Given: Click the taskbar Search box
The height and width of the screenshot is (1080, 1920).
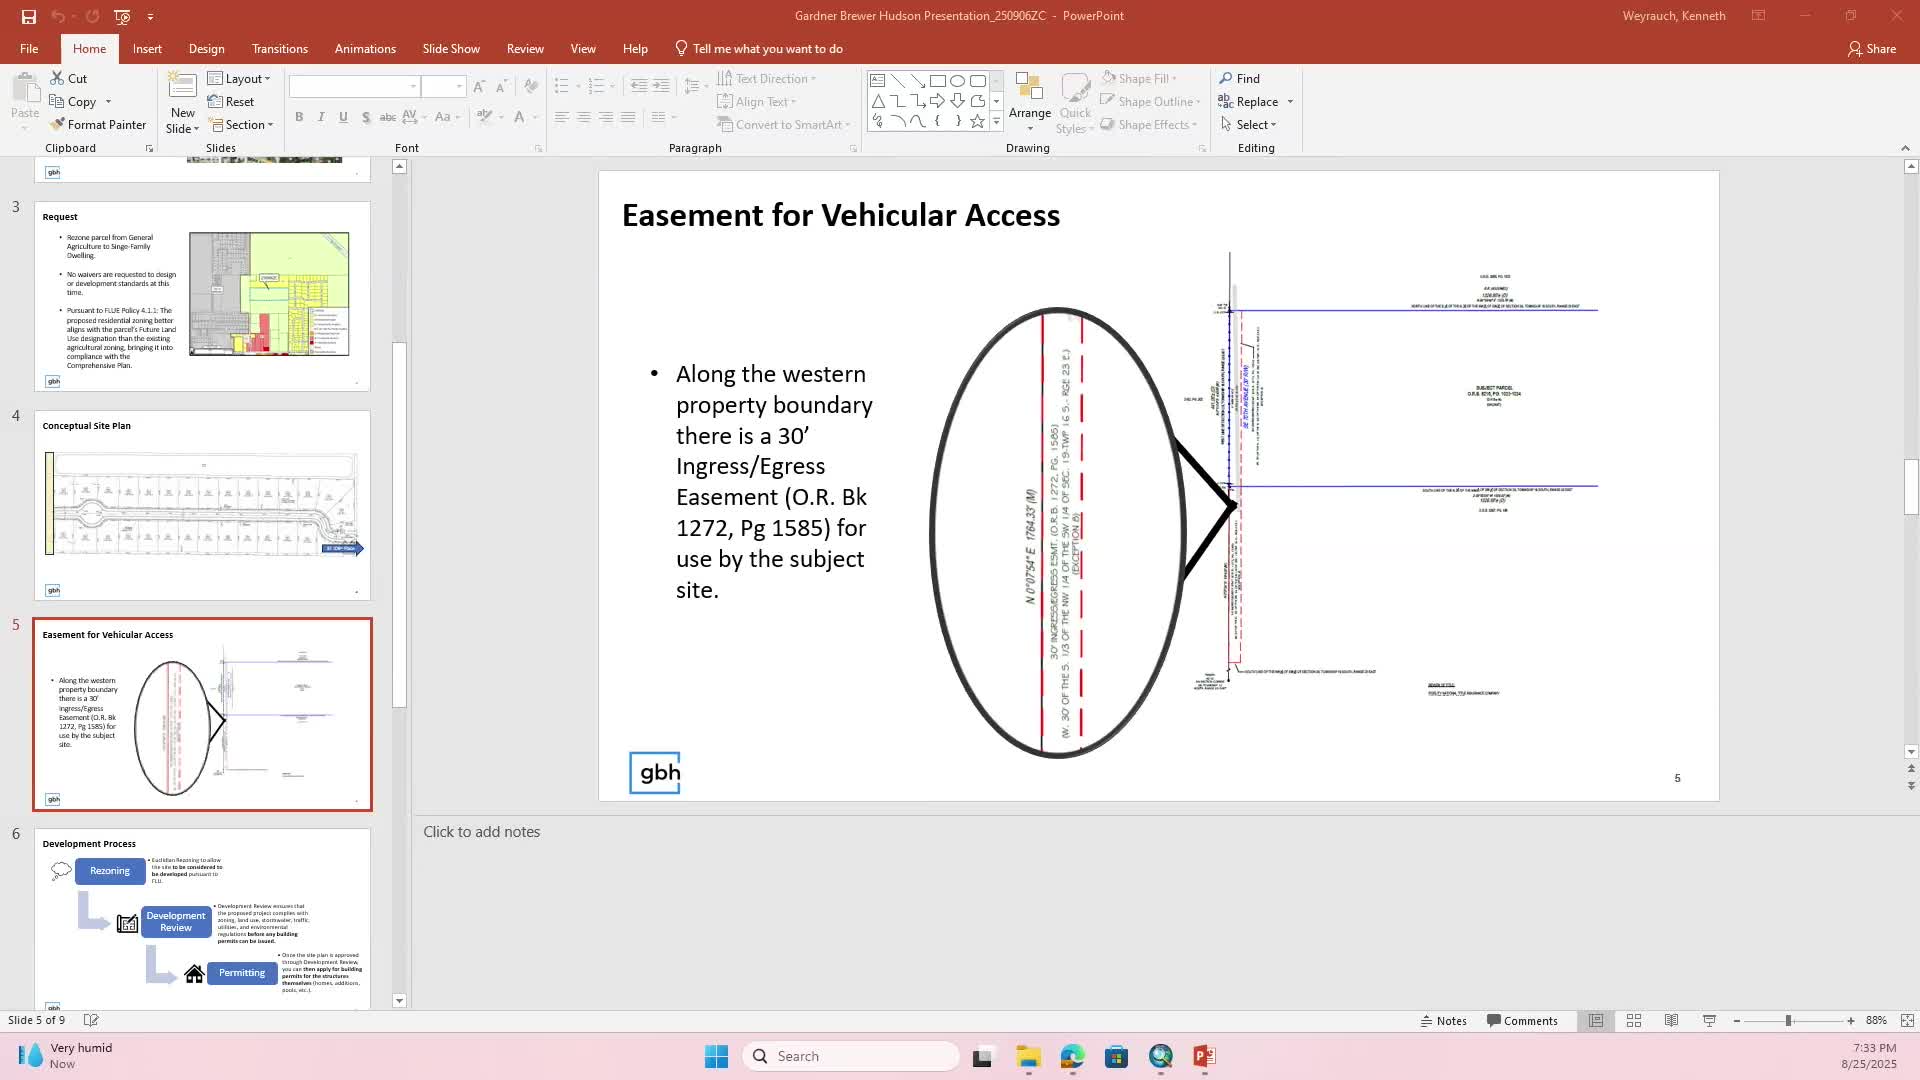Looking at the screenshot, I should pyautogui.click(x=851, y=1057).
